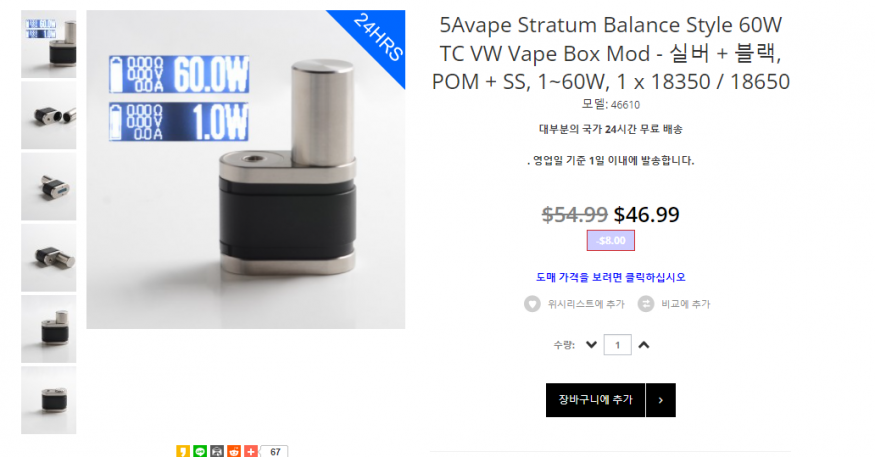875x457 pixels.
Task: Share product via gray email icon
Action: coord(217,451)
